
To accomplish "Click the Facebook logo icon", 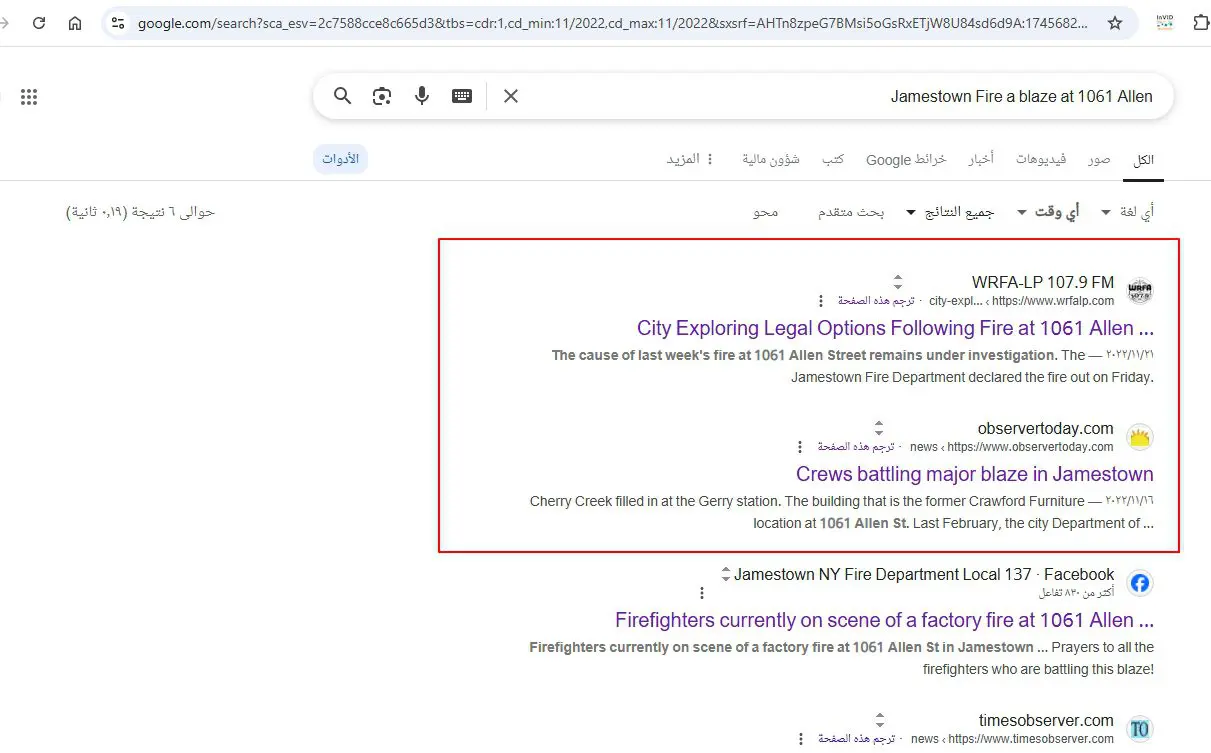I will point(1140,583).
